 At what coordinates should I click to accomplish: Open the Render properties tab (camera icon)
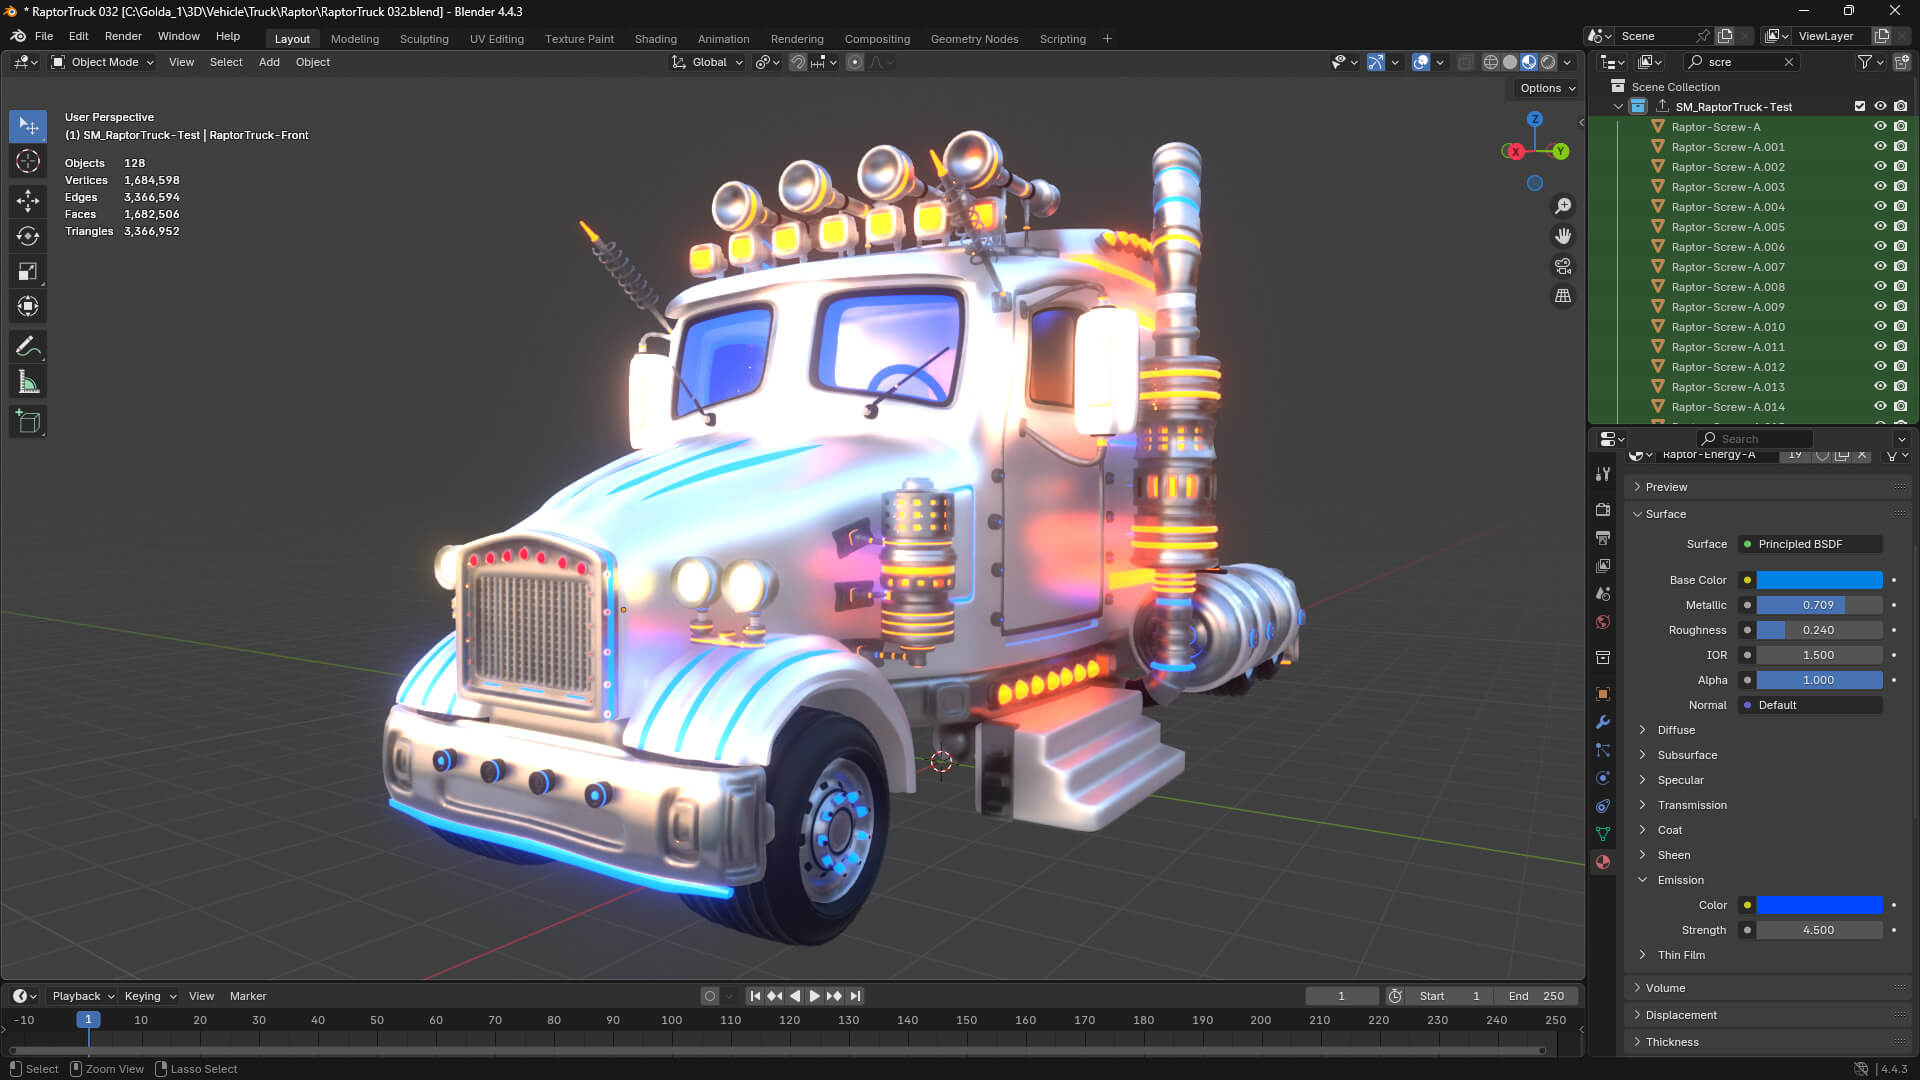click(1602, 509)
